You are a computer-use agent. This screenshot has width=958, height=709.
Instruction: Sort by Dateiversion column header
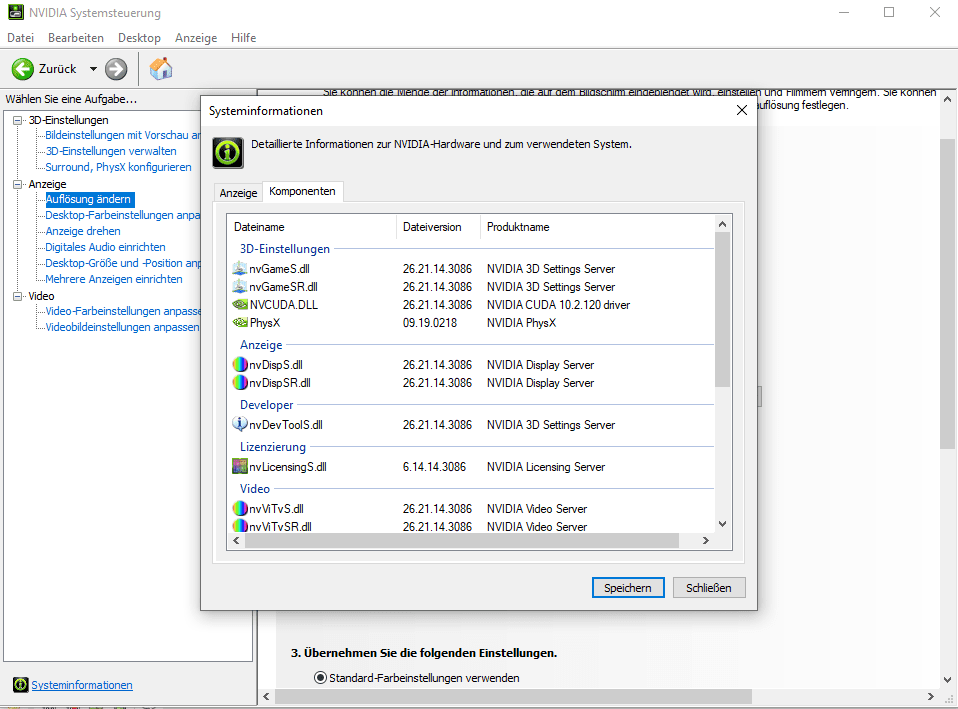click(438, 227)
